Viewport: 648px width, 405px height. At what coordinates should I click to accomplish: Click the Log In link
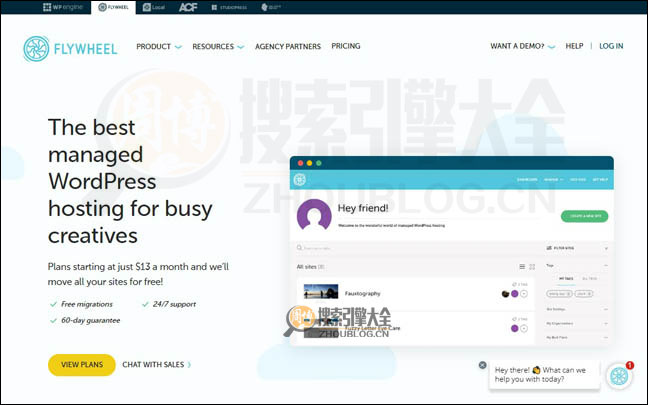point(611,46)
